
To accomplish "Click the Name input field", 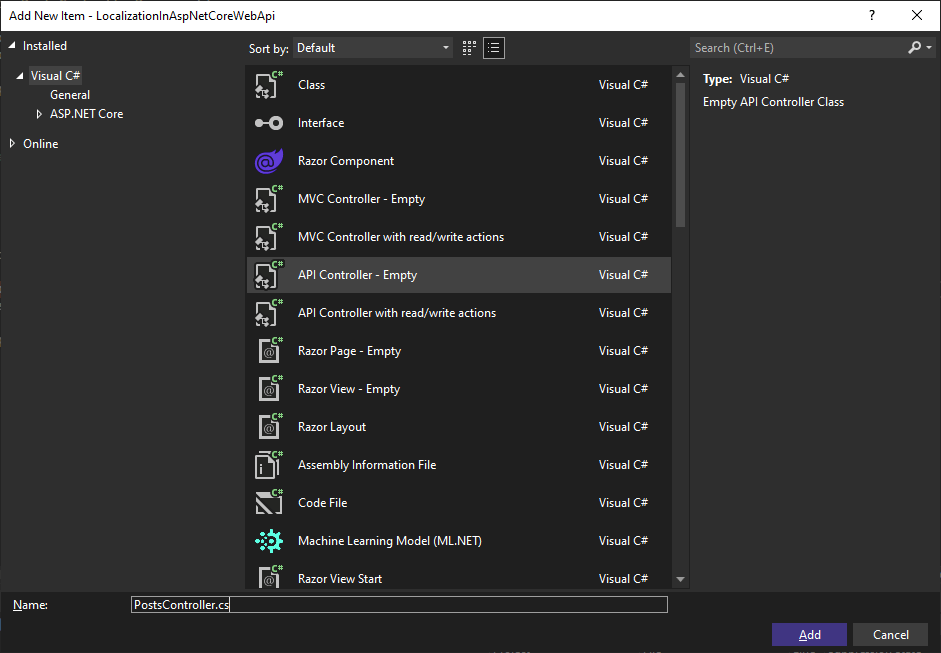I will point(399,604).
